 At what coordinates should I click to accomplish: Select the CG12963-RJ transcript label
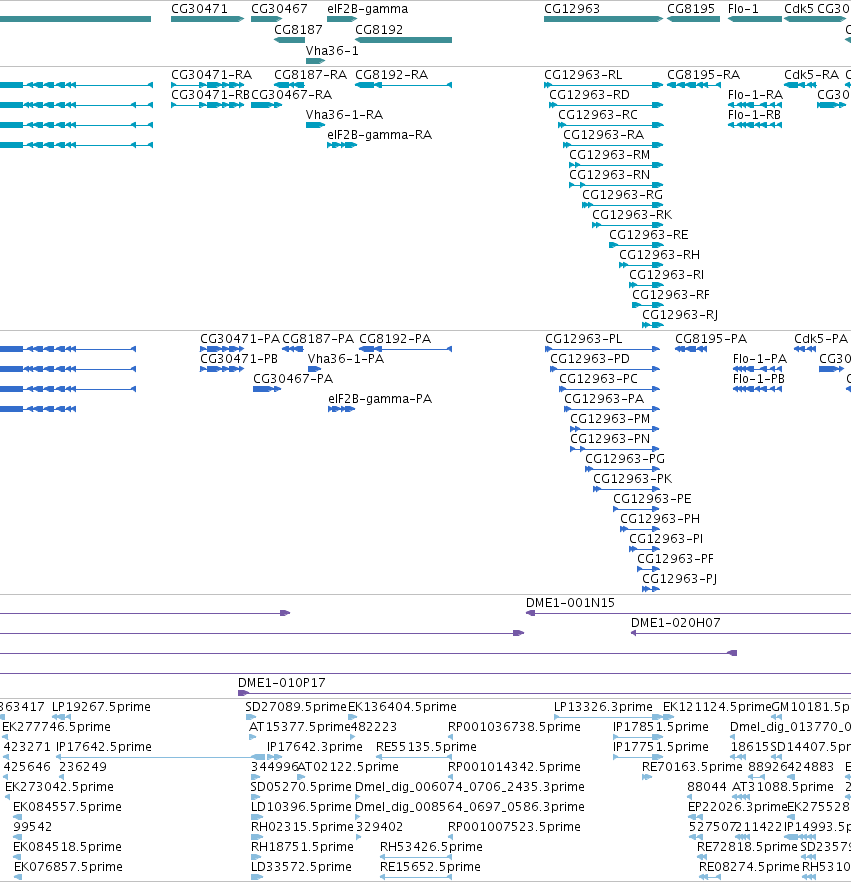tap(680, 315)
